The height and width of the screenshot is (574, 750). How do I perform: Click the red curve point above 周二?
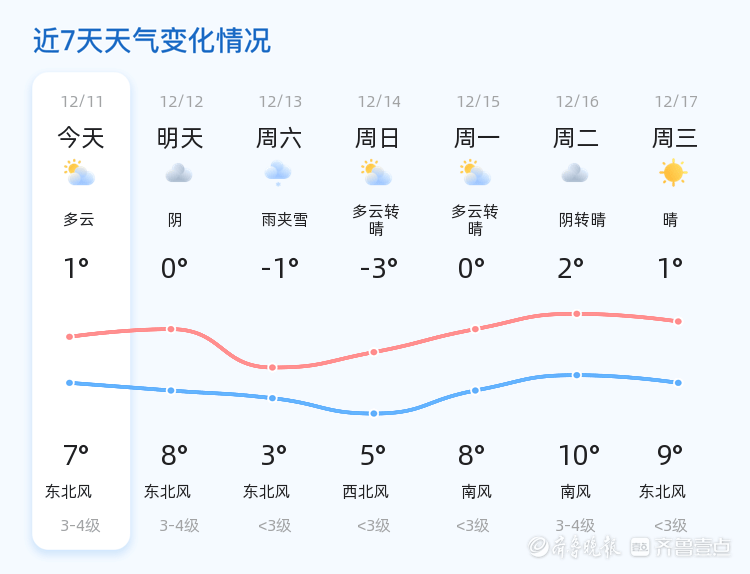[x=577, y=314]
